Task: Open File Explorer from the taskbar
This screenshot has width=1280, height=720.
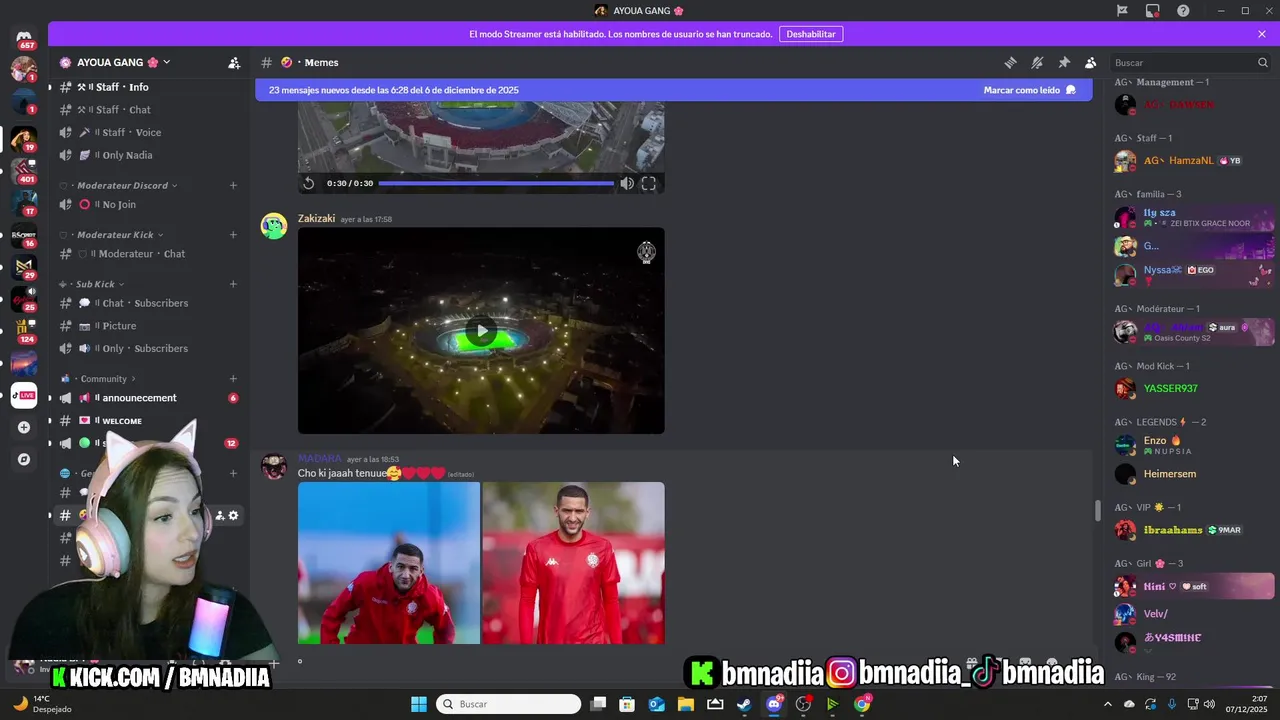Action: [686, 704]
